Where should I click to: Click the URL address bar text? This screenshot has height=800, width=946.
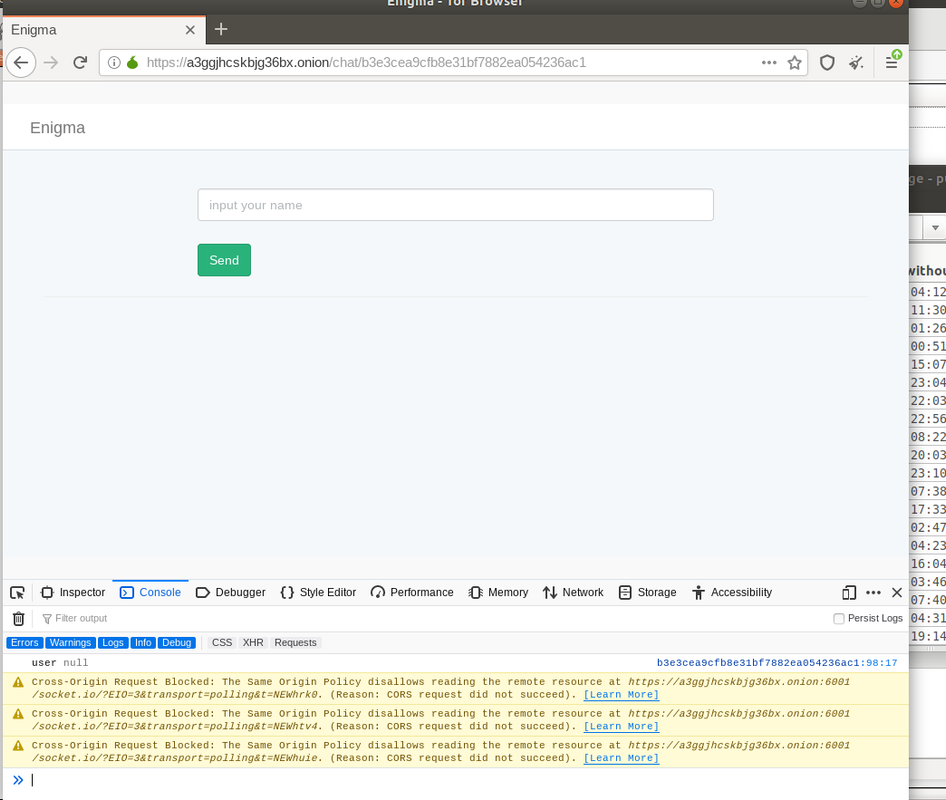(366, 63)
